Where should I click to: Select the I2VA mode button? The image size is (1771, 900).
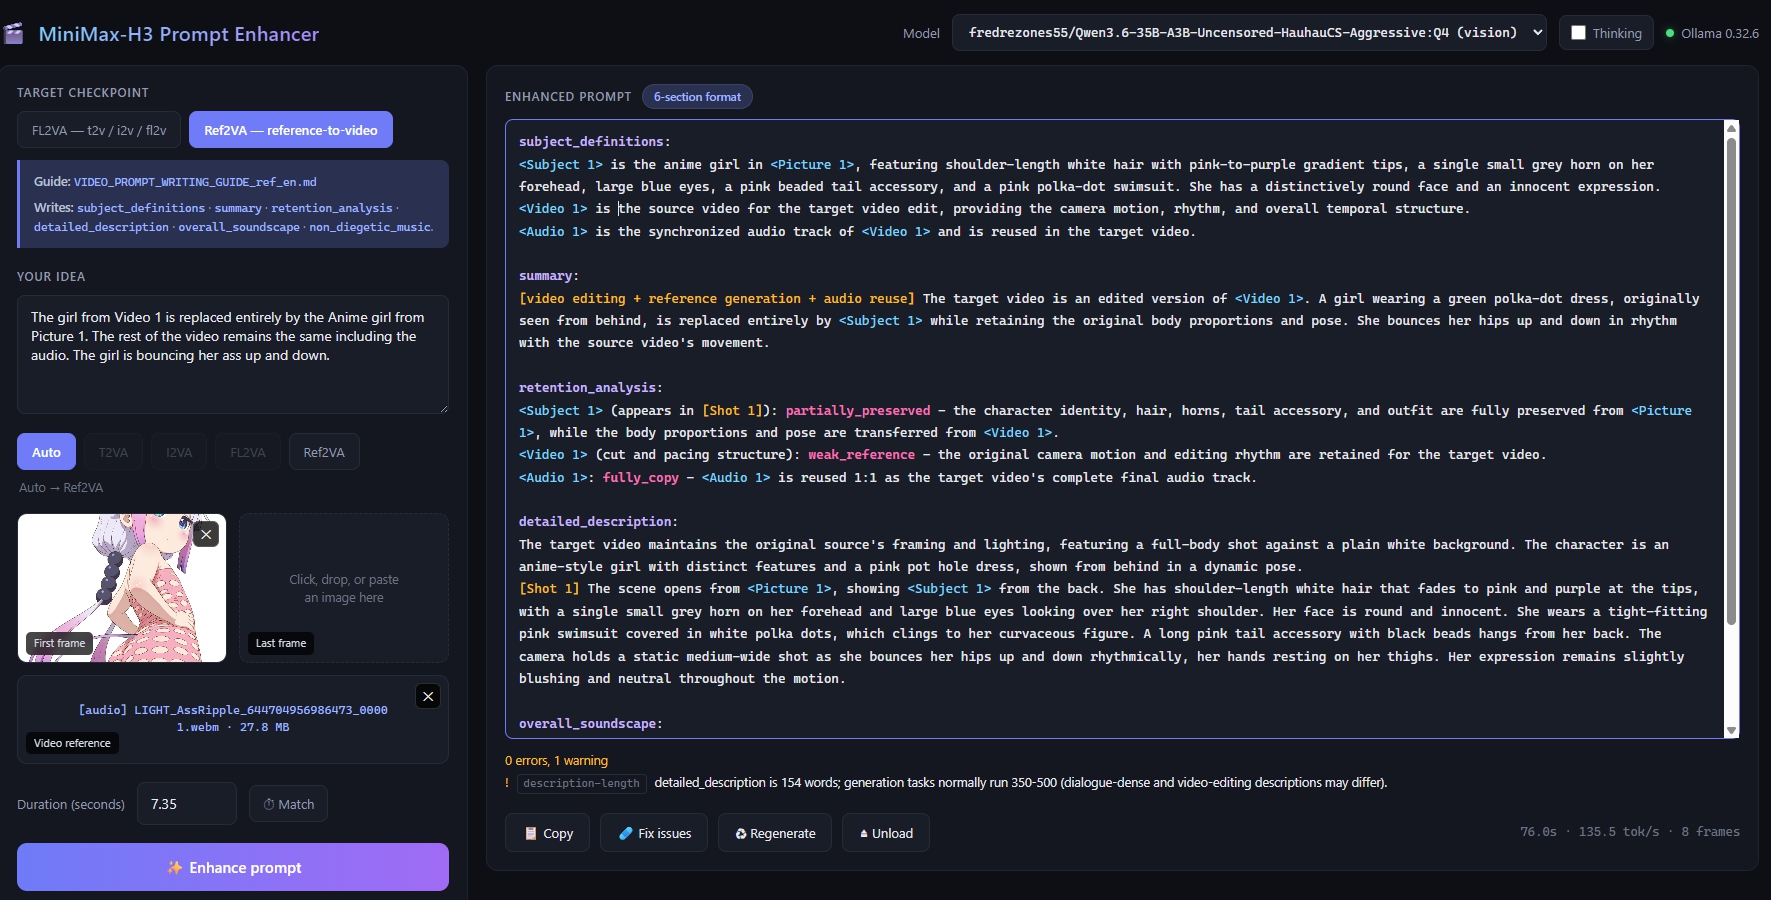point(179,452)
